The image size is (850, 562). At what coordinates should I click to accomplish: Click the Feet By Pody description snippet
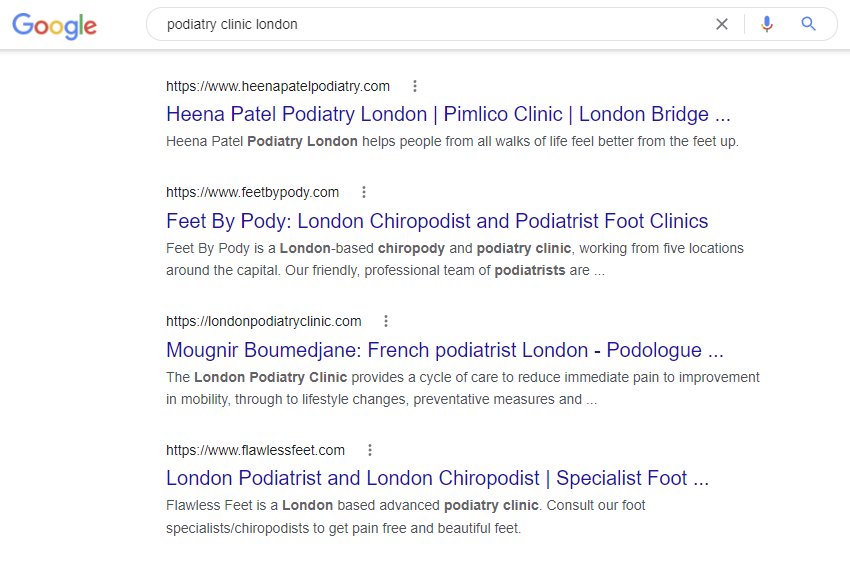coord(455,259)
